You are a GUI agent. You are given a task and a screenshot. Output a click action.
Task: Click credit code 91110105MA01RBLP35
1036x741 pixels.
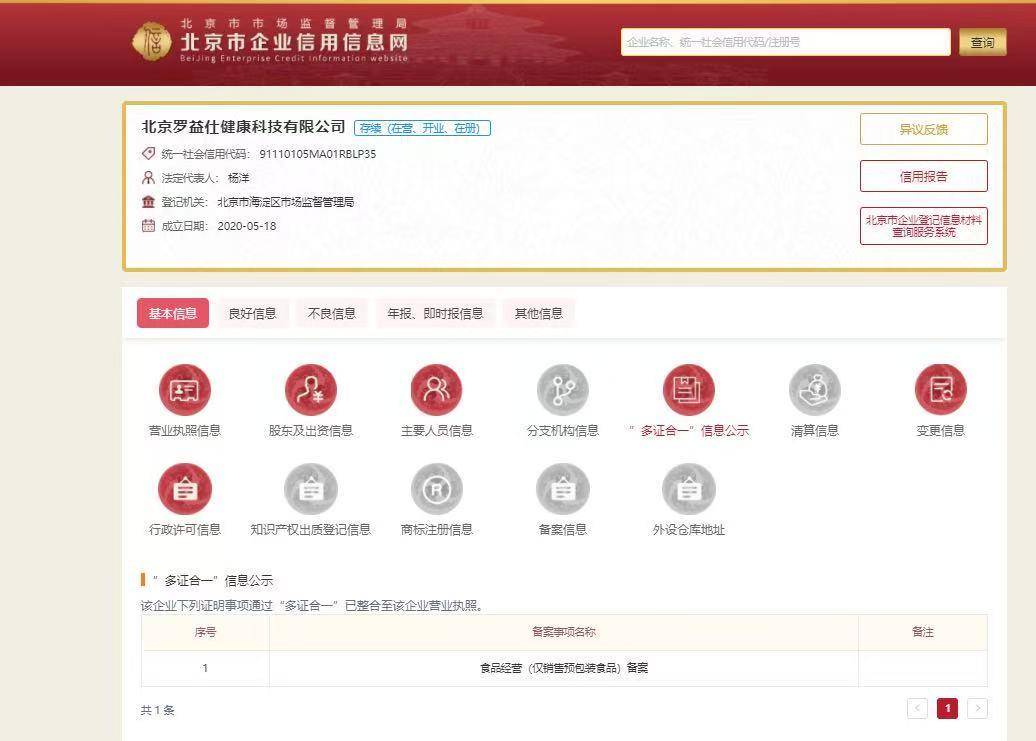coord(318,154)
